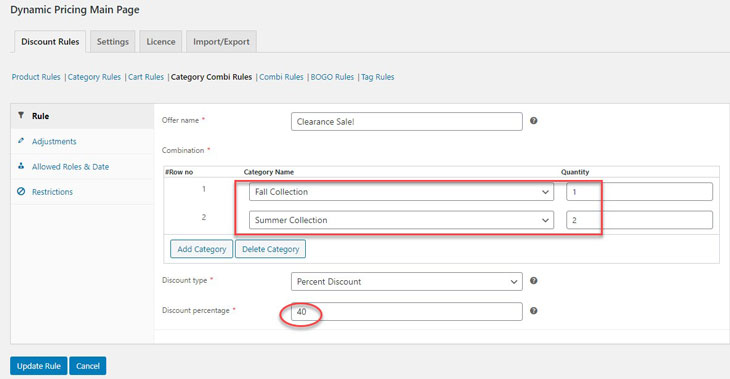This screenshot has height=379, width=730.
Task: Click the help icon beside Discount percentage
Action: pyautogui.click(x=534, y=311)
